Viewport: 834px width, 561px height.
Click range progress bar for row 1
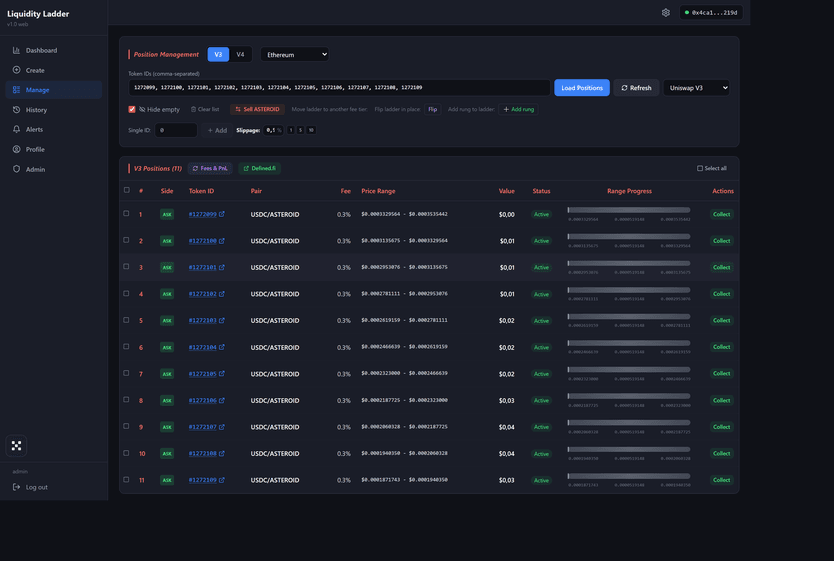[629, 210]
